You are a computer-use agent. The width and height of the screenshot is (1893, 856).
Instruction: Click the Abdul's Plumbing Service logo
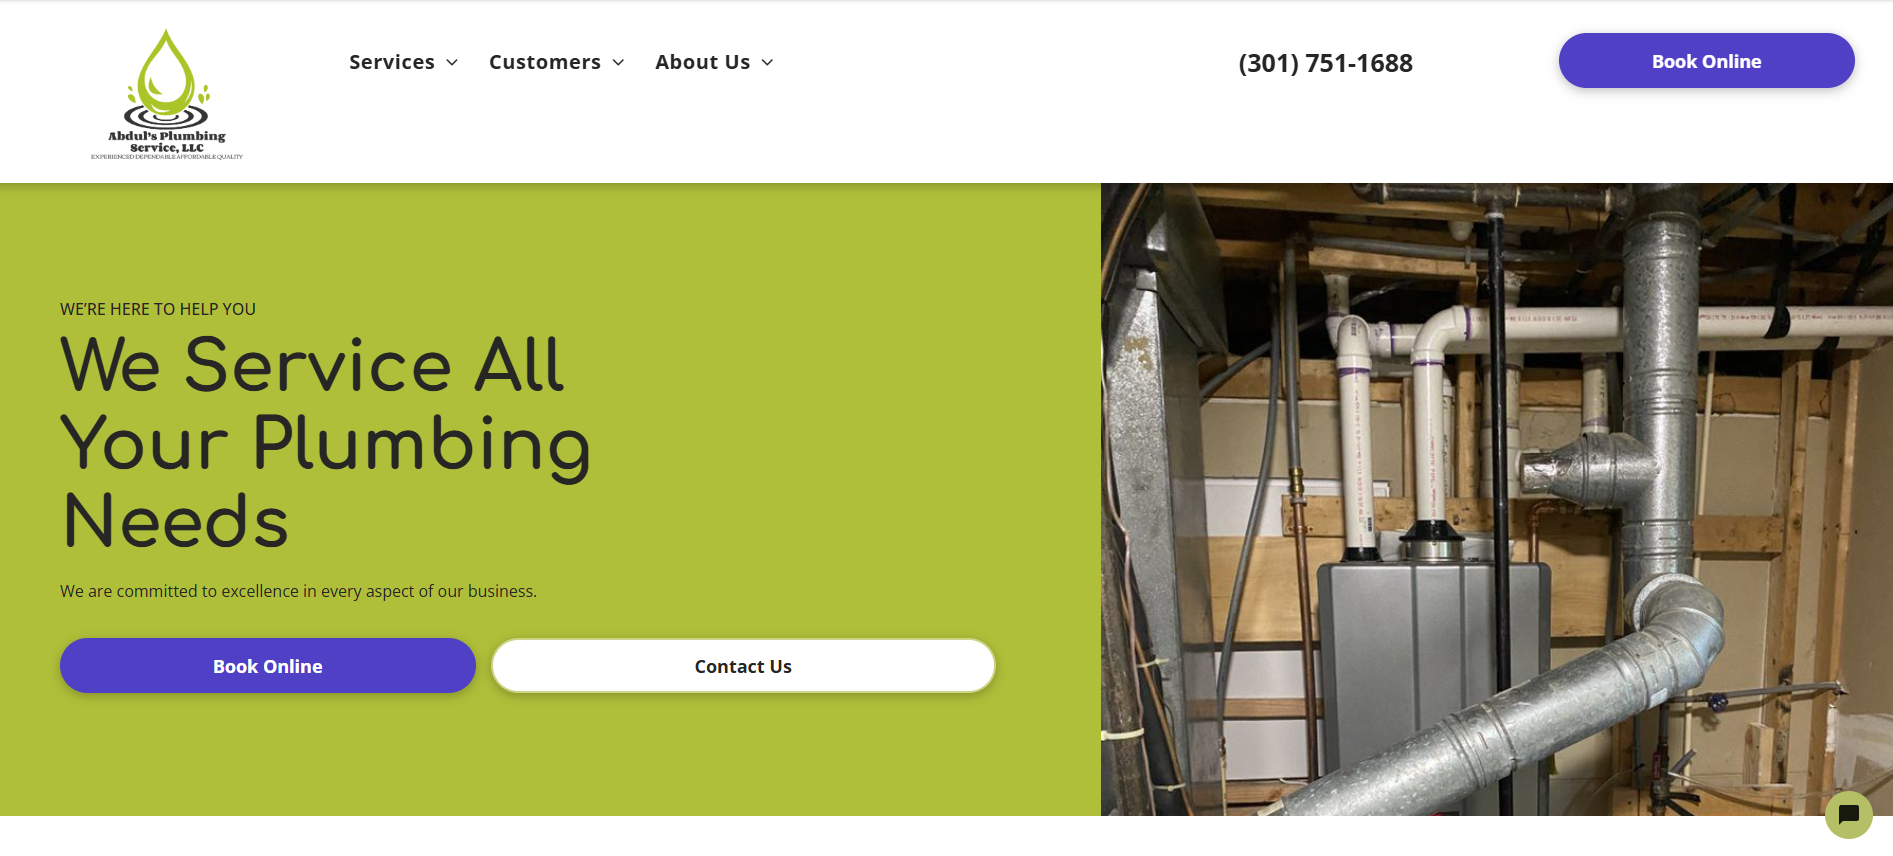pyautogui.click(x=167, y=95)
